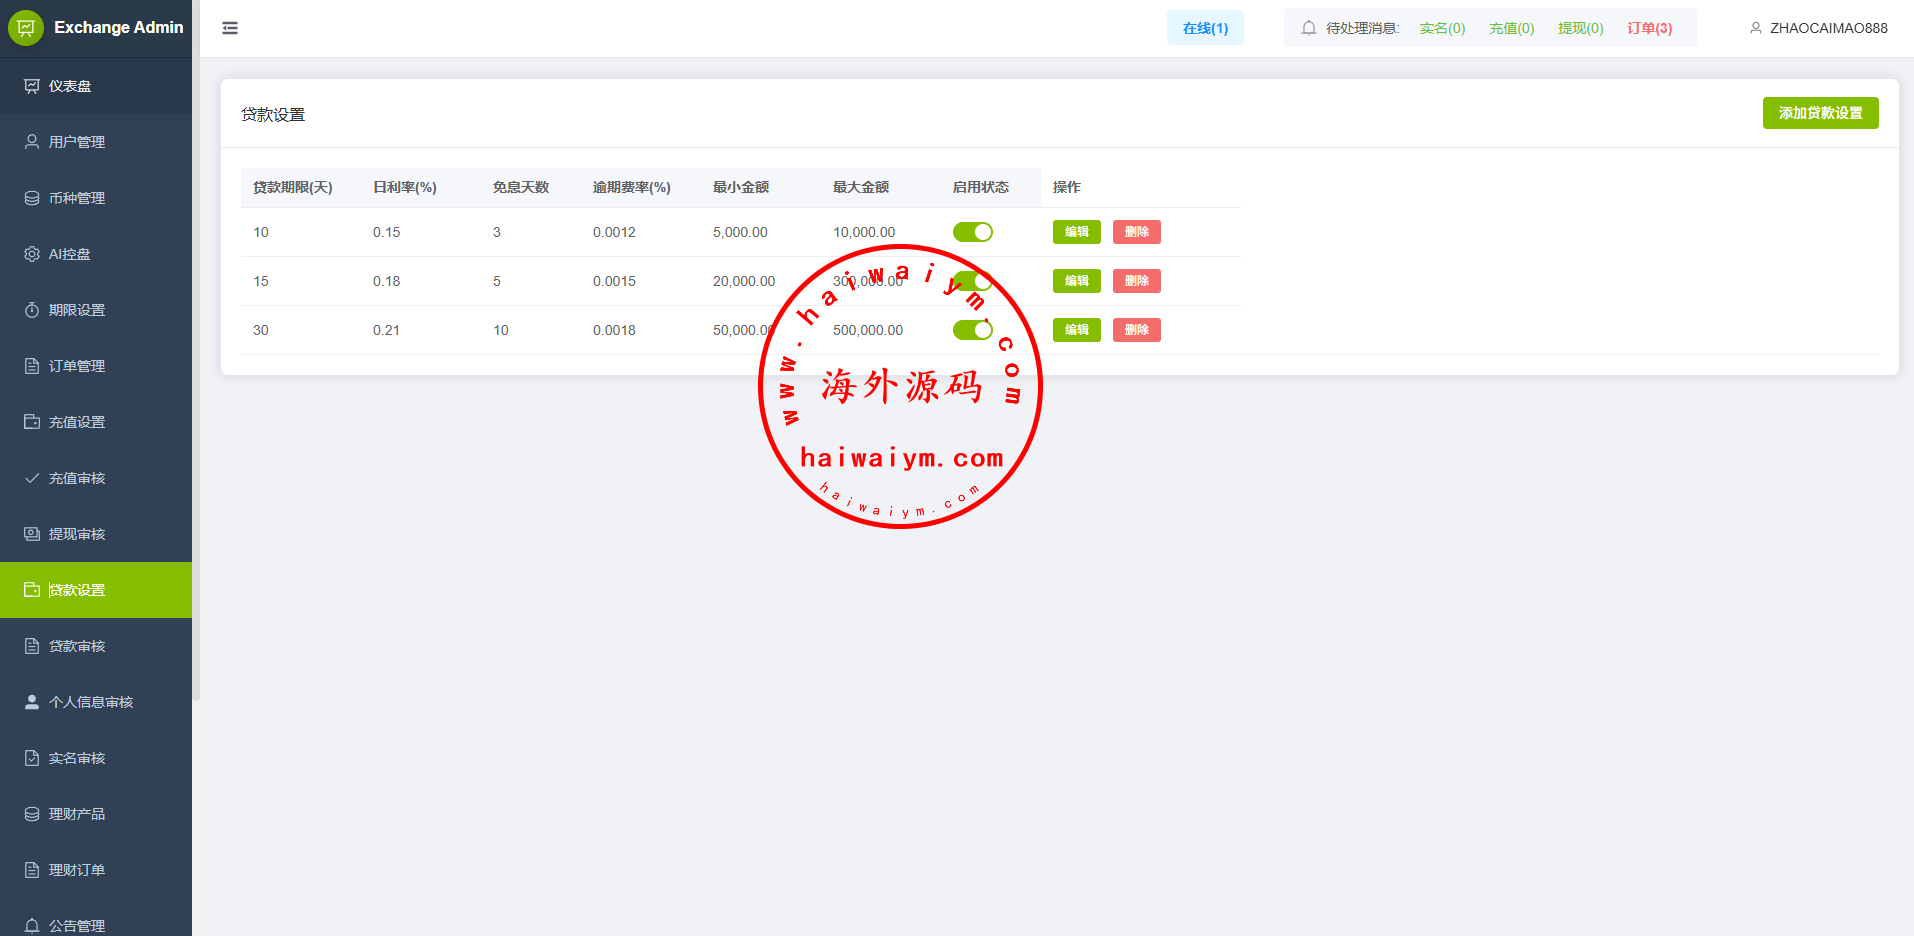Image resolution: width=1914 pixels, height=936 pixels.
Task: Click the hamburger menu collapse icon
Action: point(230,28)
